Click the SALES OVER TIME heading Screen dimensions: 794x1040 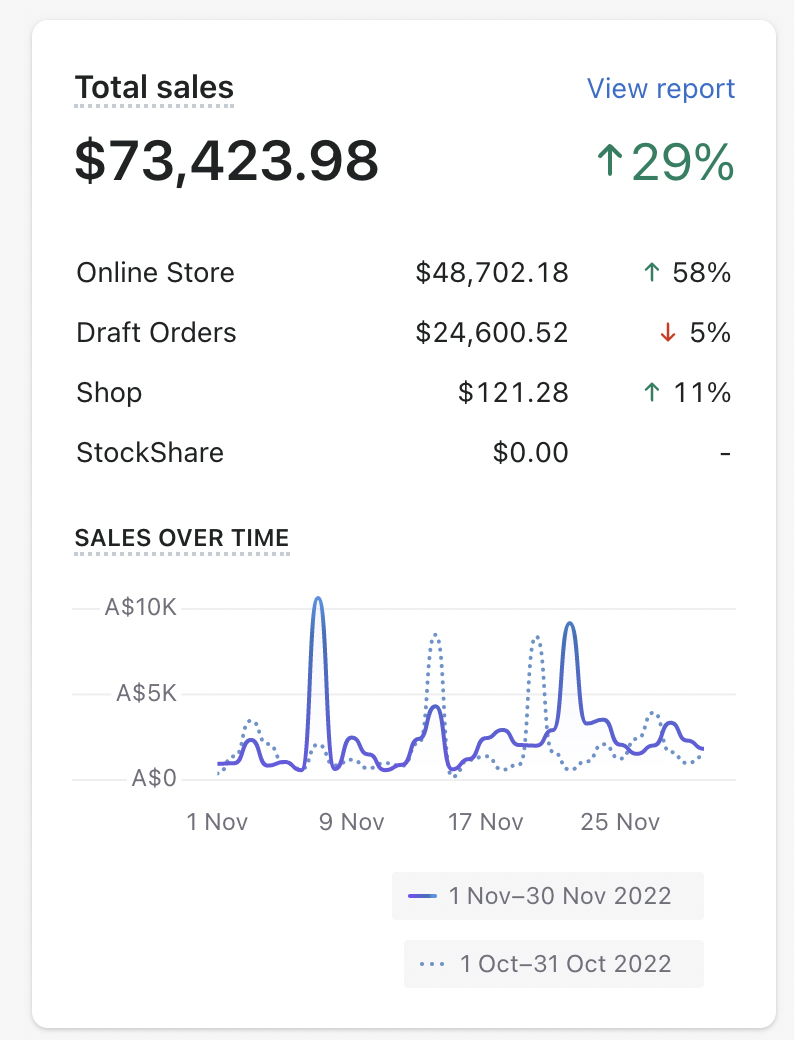pyautogui.click(x=182, y=537)
